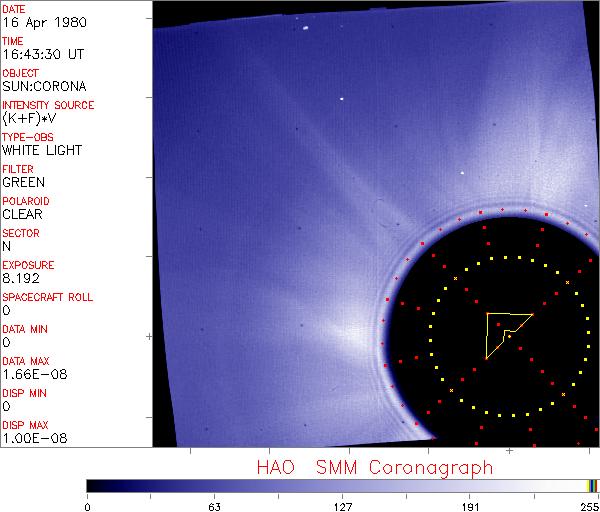Click the GREEN filter value
Screen dimensions: 600x512
[x=23, y=182]
